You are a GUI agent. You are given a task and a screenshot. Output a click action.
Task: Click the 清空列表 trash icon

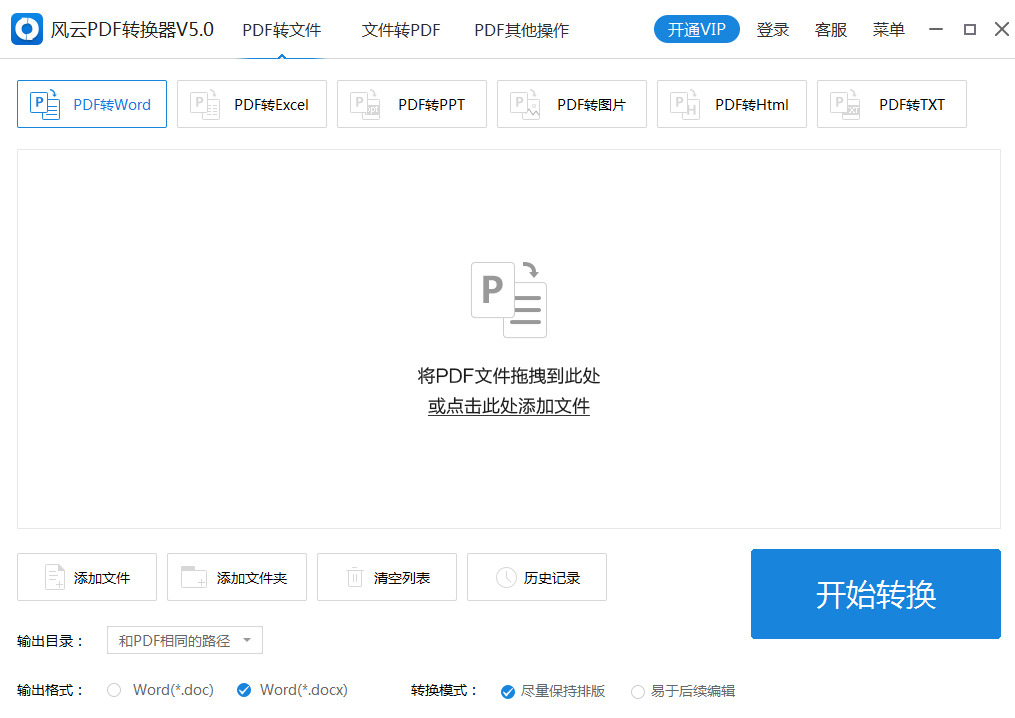point(355,577)
